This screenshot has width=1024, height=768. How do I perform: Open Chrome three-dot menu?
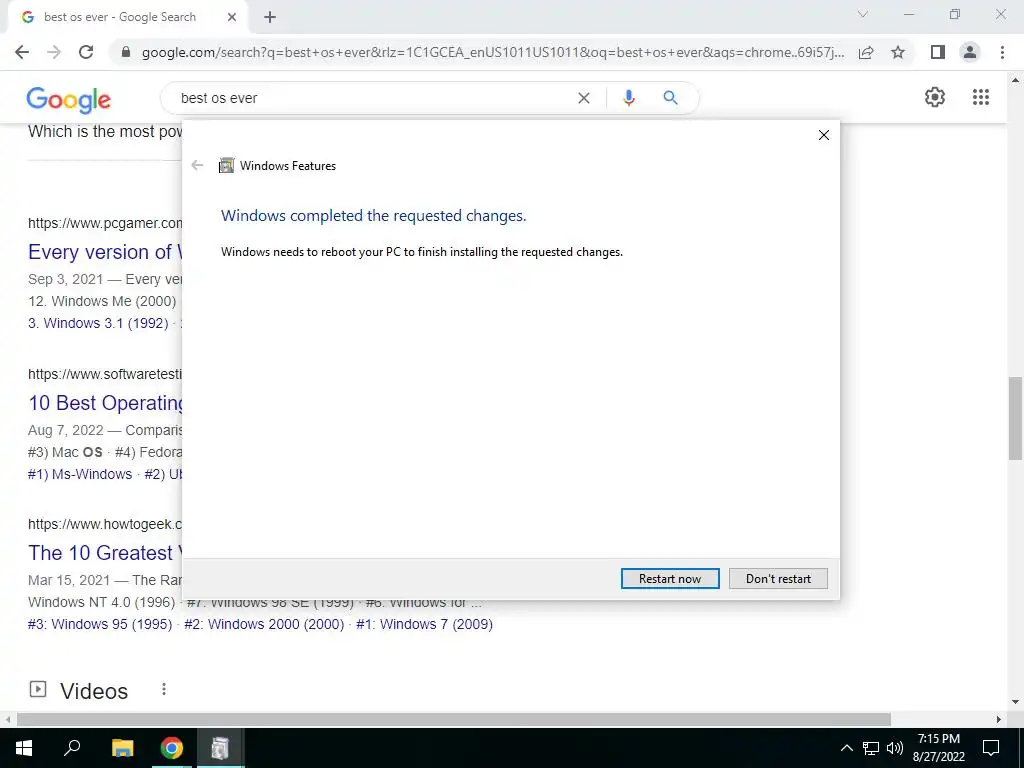[1002, 52]
